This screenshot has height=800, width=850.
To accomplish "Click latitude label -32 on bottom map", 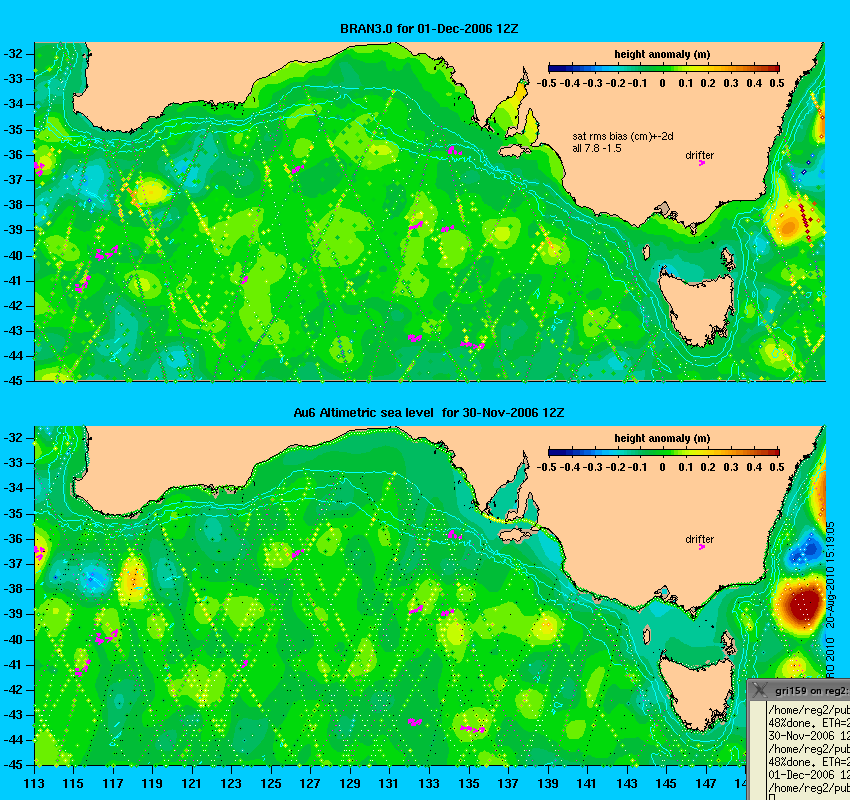I will tap(12, 437).
